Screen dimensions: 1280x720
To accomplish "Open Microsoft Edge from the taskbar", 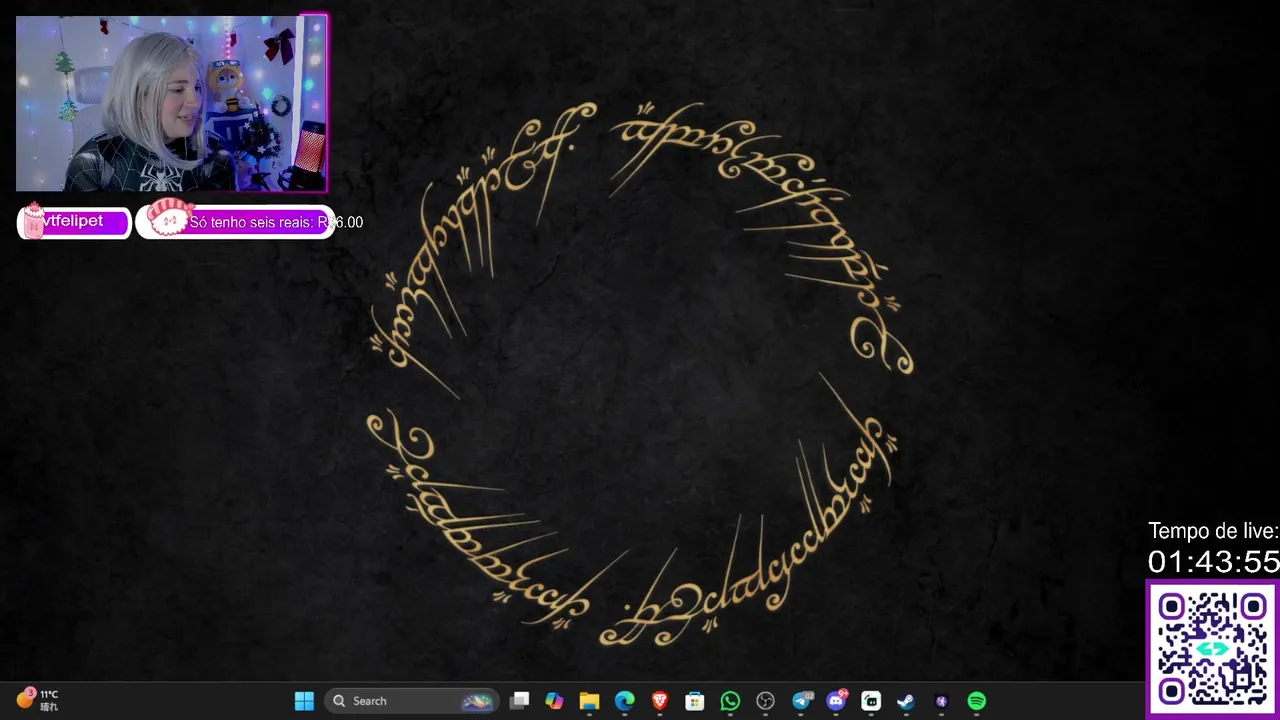I will coord(624,701).
